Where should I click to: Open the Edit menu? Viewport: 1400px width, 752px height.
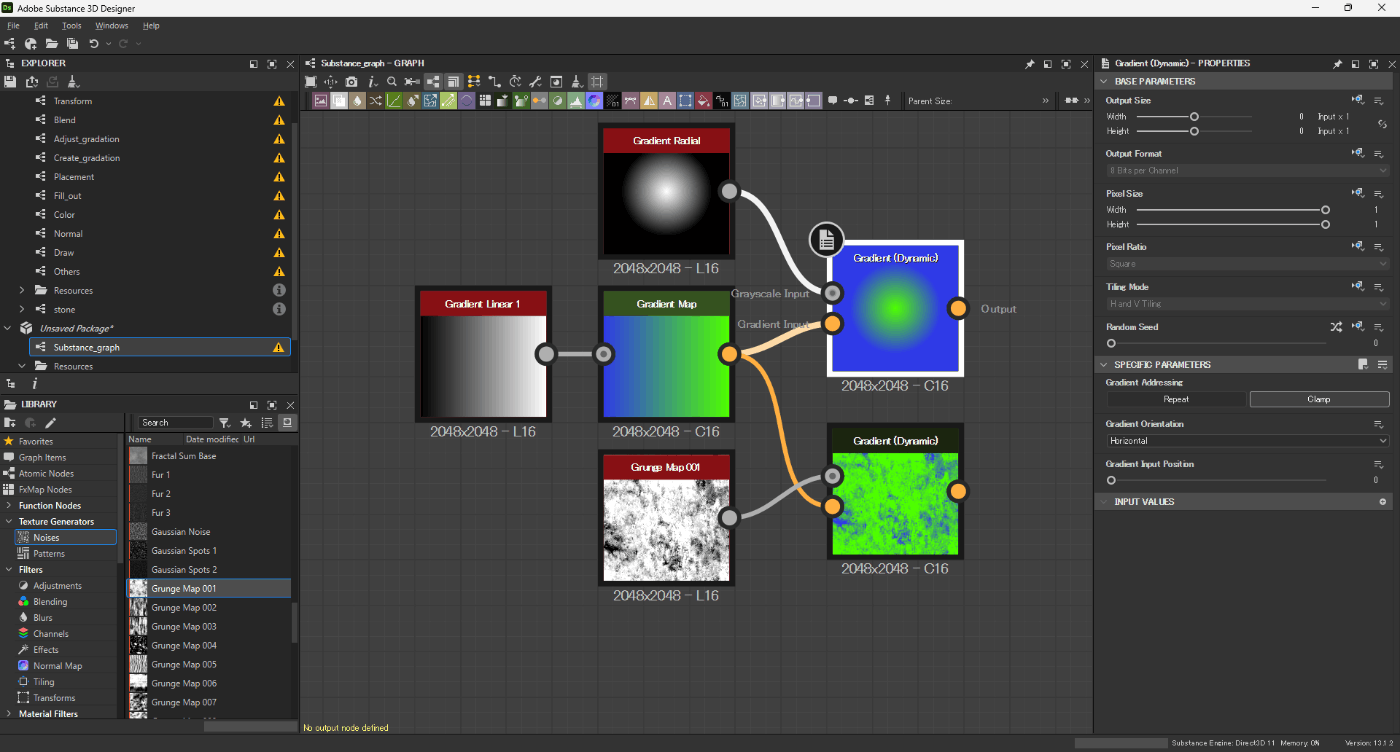[41, 25]
